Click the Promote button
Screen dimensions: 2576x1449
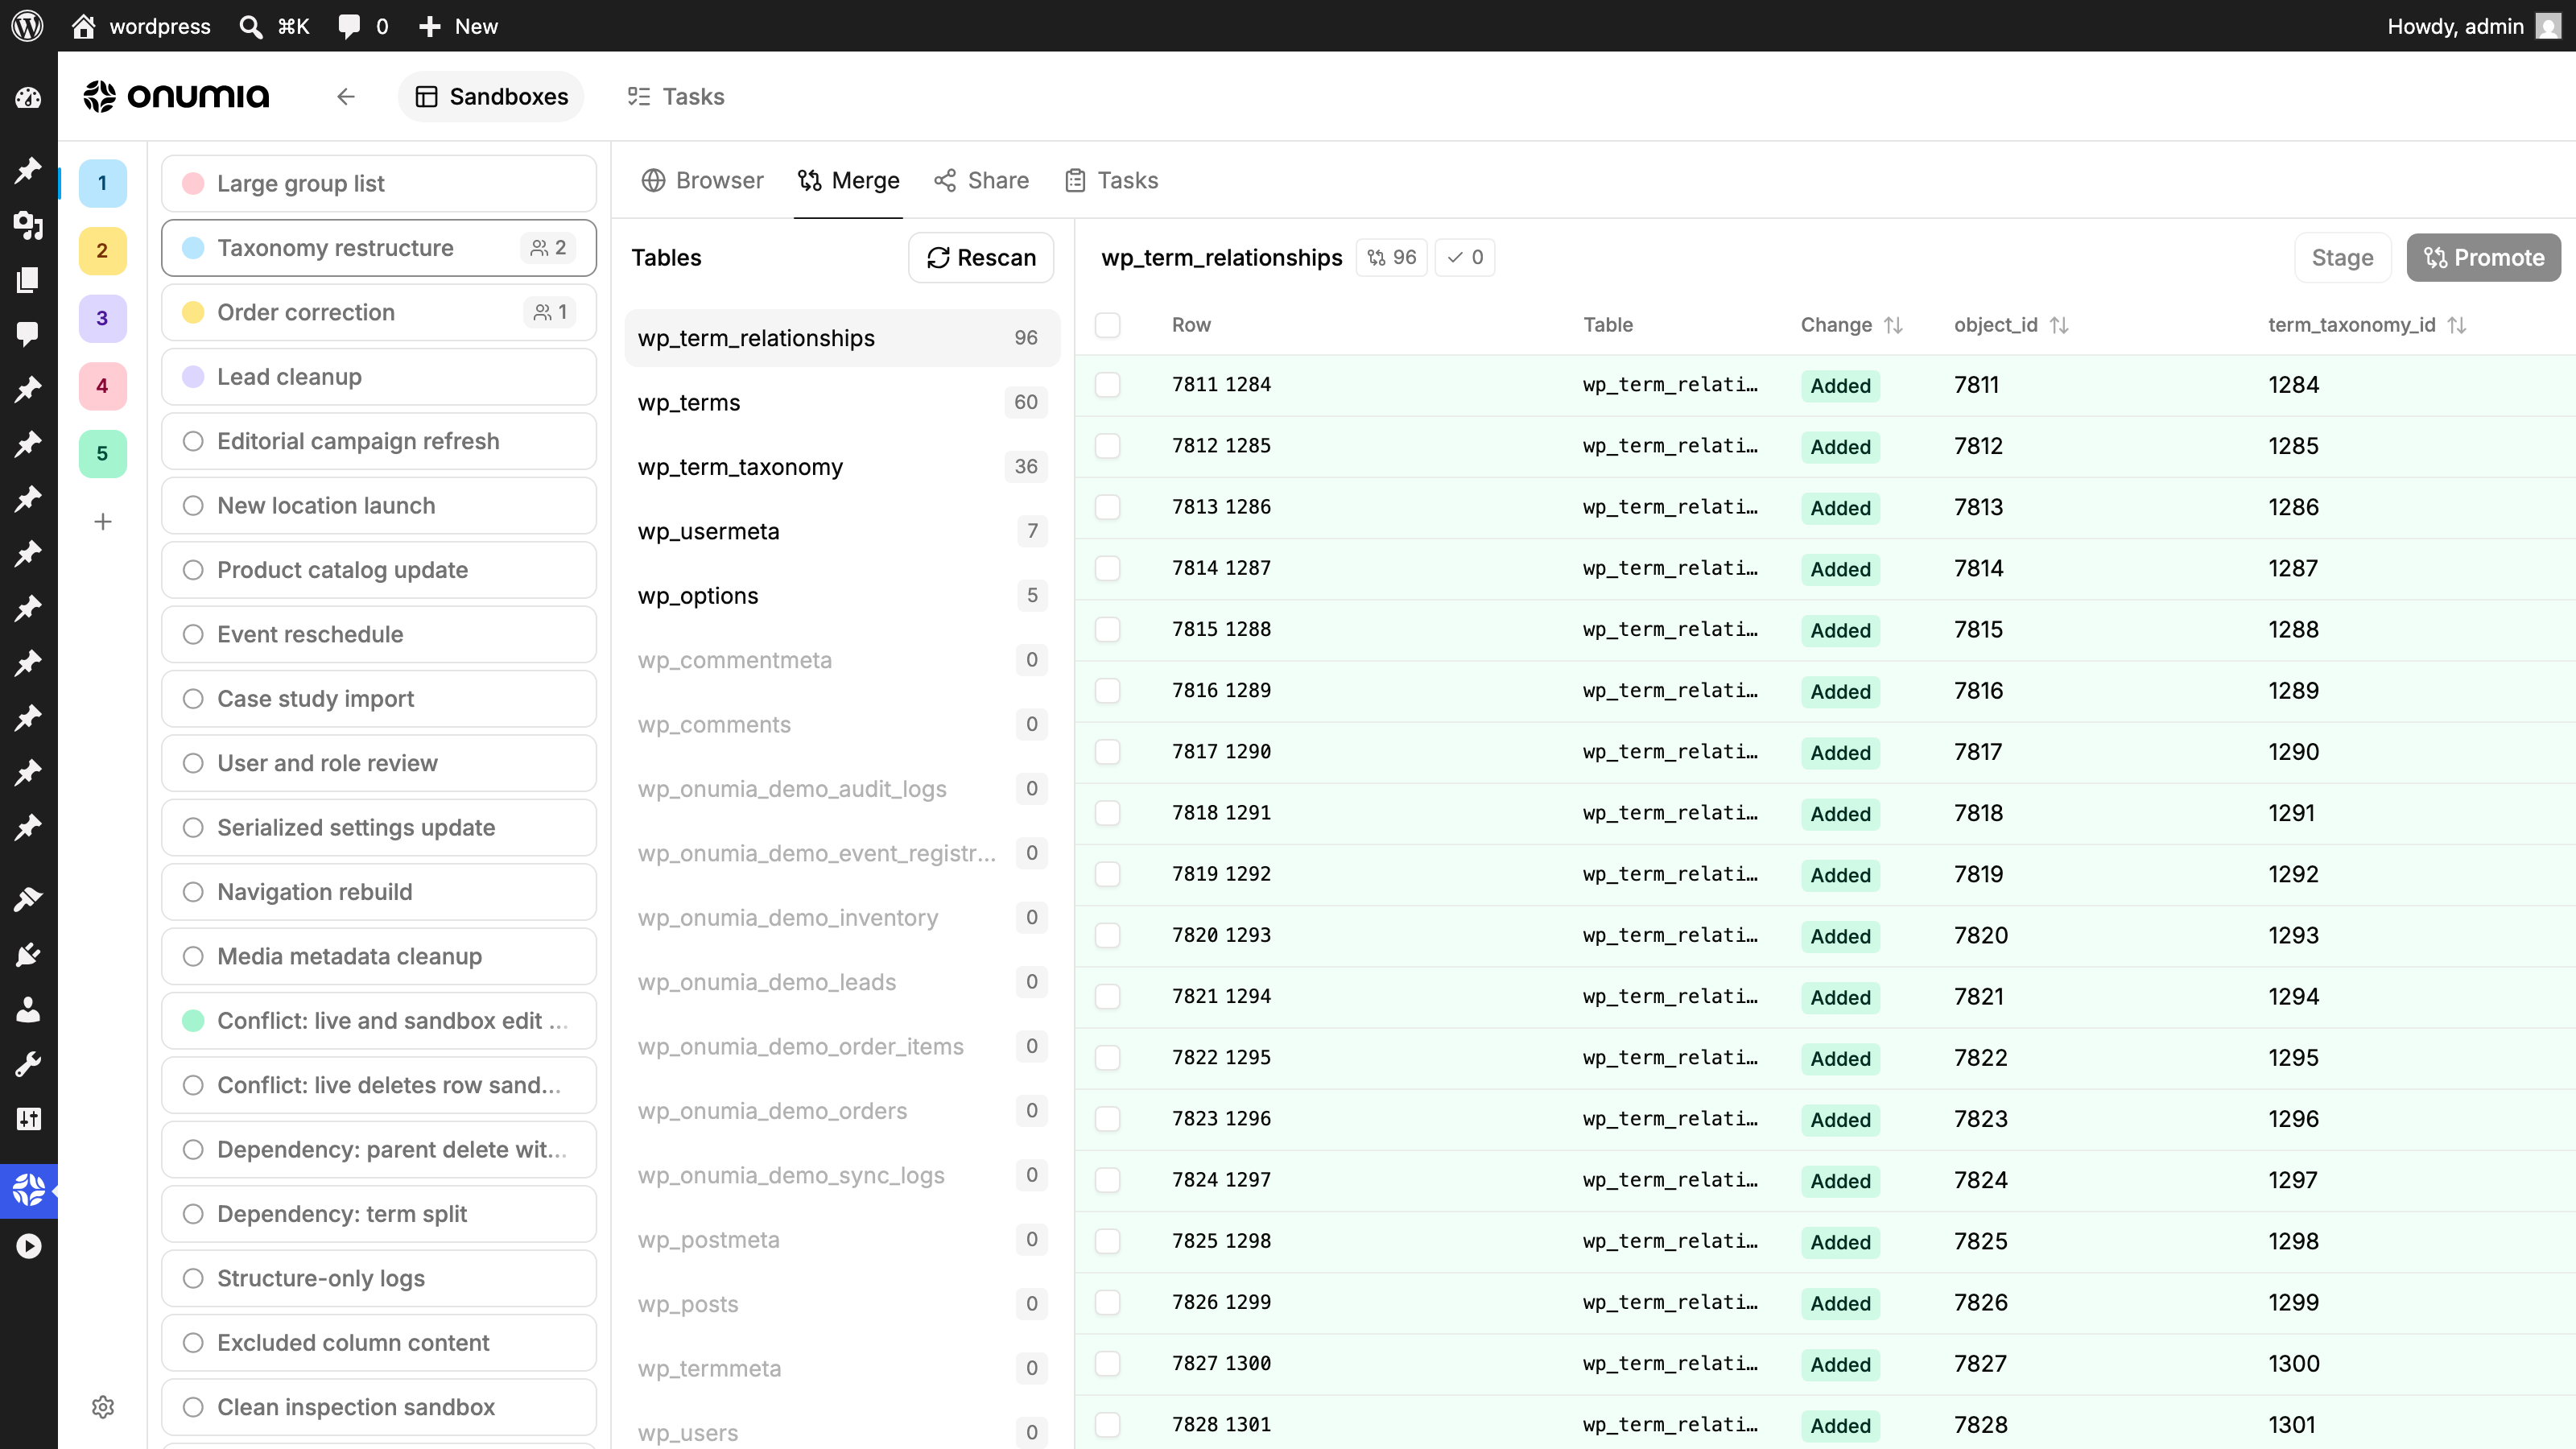click(2483, 258)
